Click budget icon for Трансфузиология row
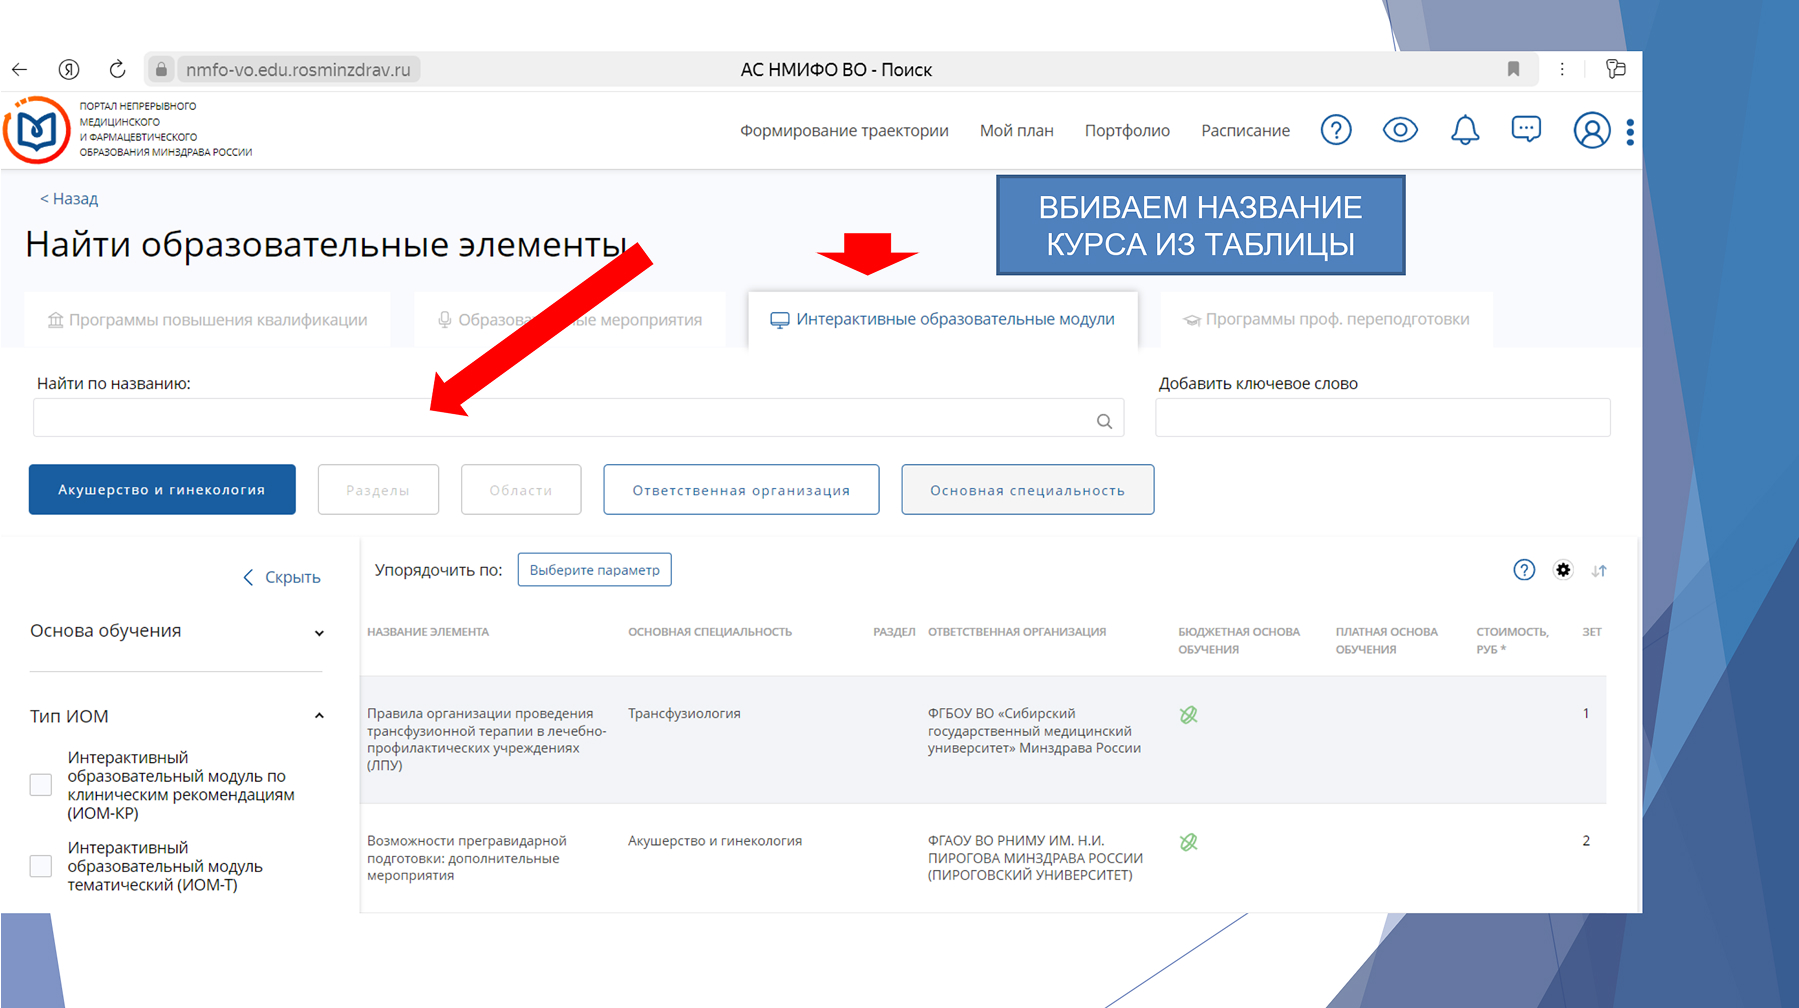Image resolution: width=1799 pixels, height=1008 pixels. (x=1188, y=715)
